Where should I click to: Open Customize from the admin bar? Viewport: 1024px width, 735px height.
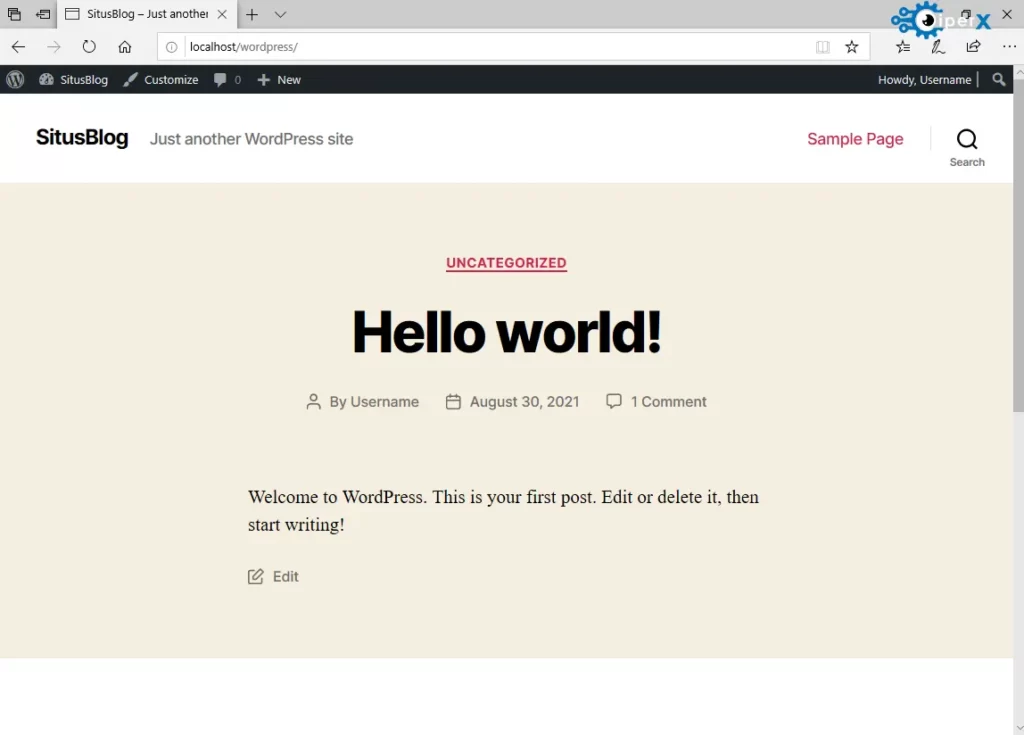(x=161, y=80)
